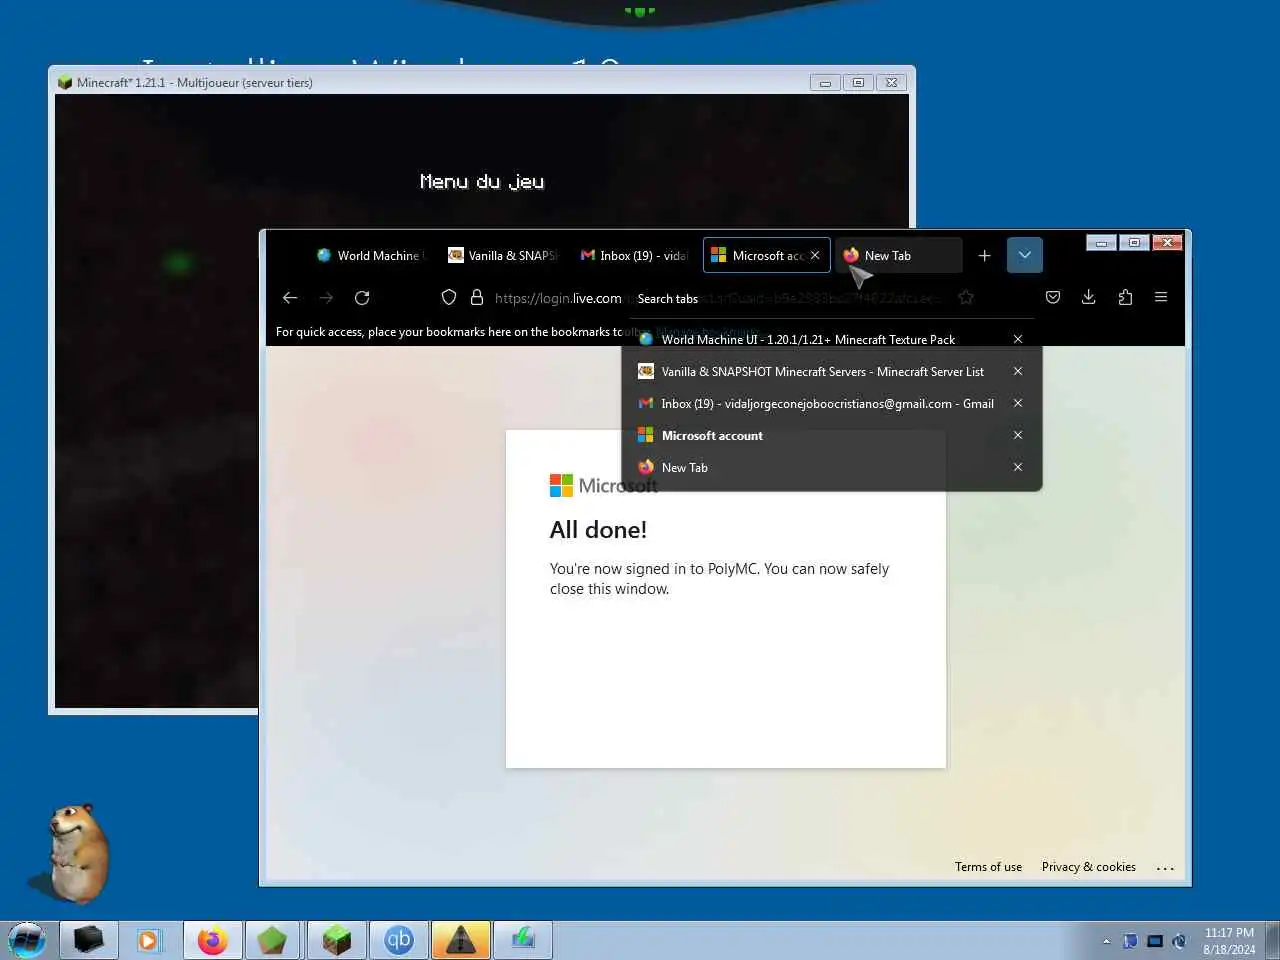Reload the Microsoft account page
This screenshot has width=1280, height=960.
tap(362, 297)
